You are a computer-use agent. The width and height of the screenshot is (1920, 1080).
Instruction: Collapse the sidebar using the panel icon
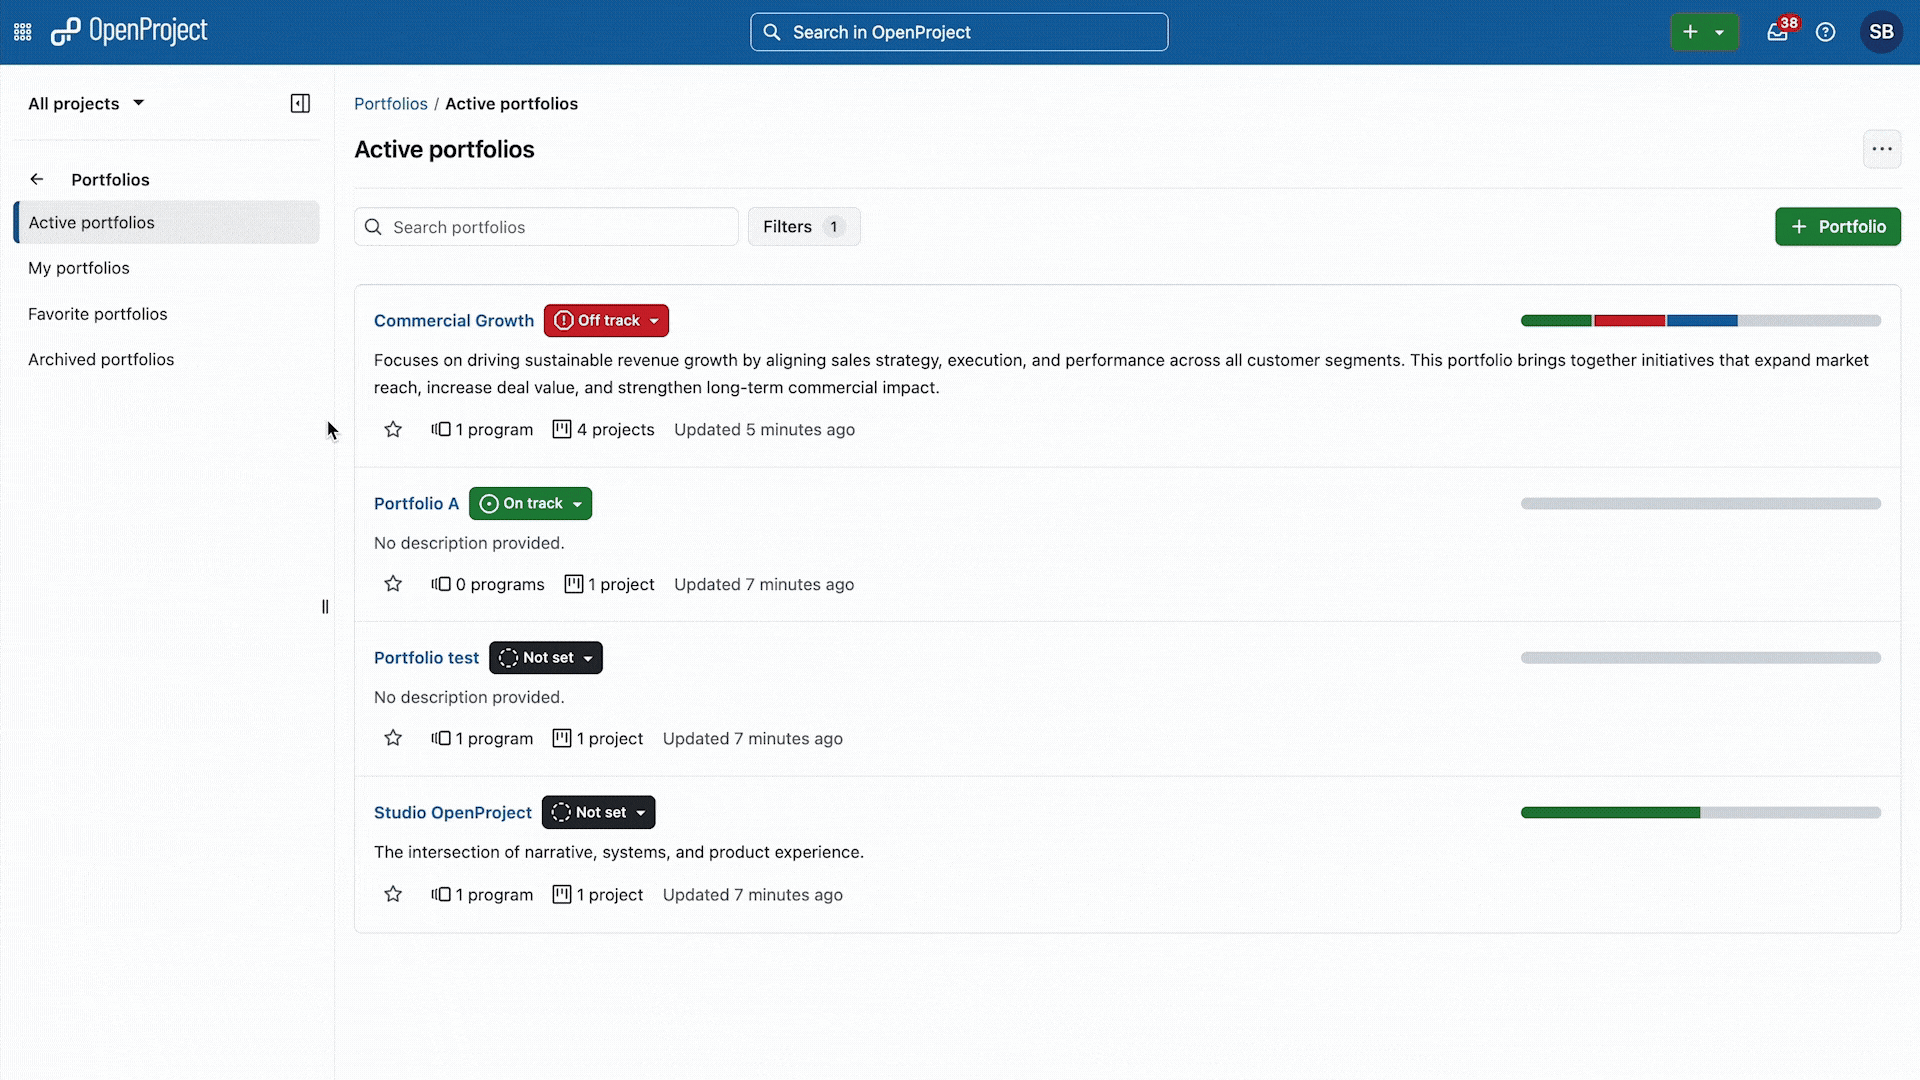coord(300,103)
